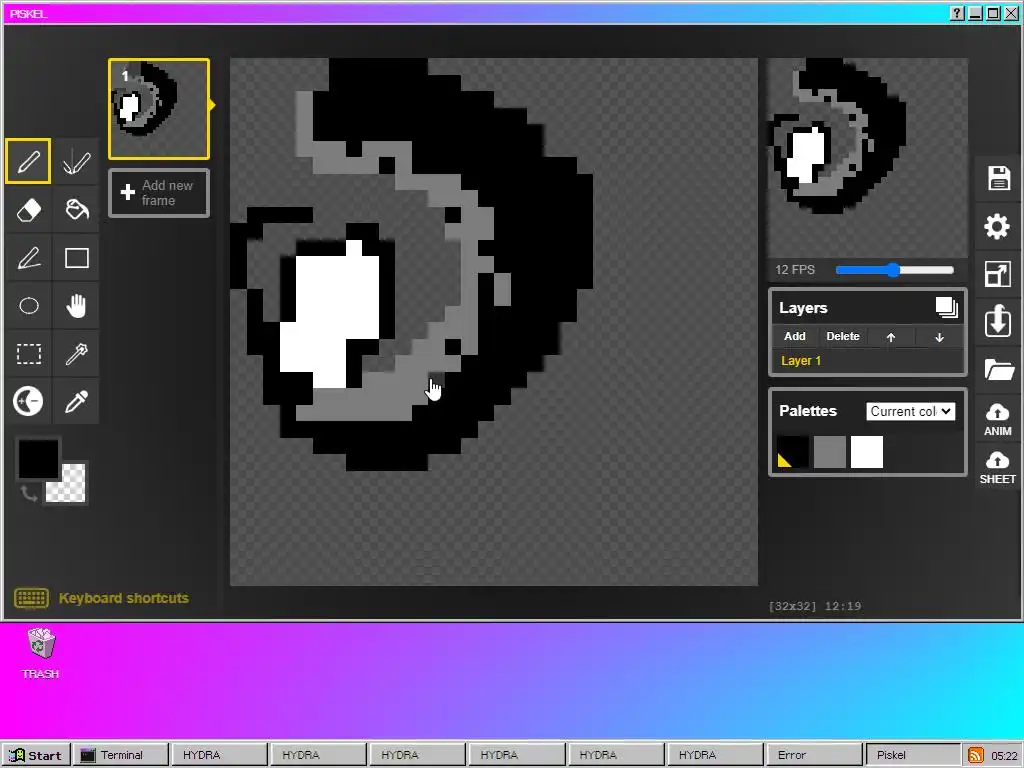Click Add layer button

794,336
